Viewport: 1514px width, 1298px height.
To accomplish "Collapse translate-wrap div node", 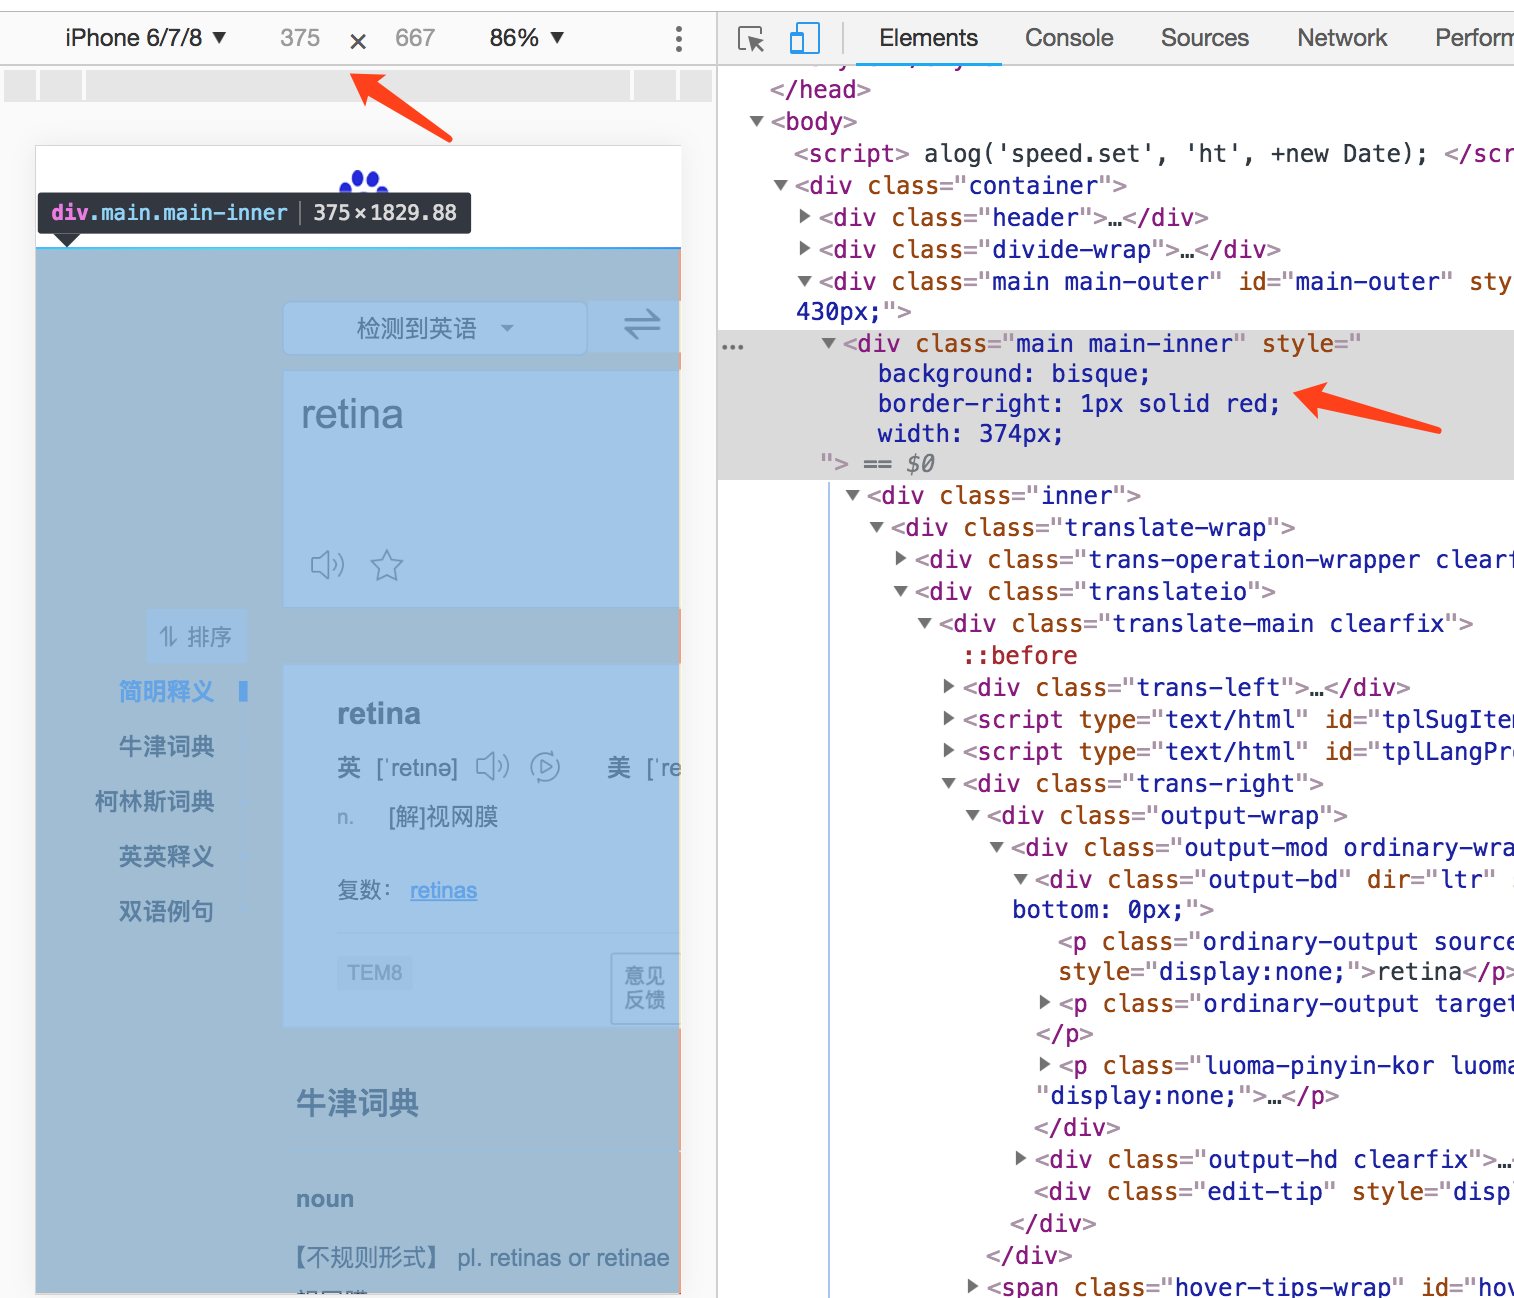I will tap(877, 527).
